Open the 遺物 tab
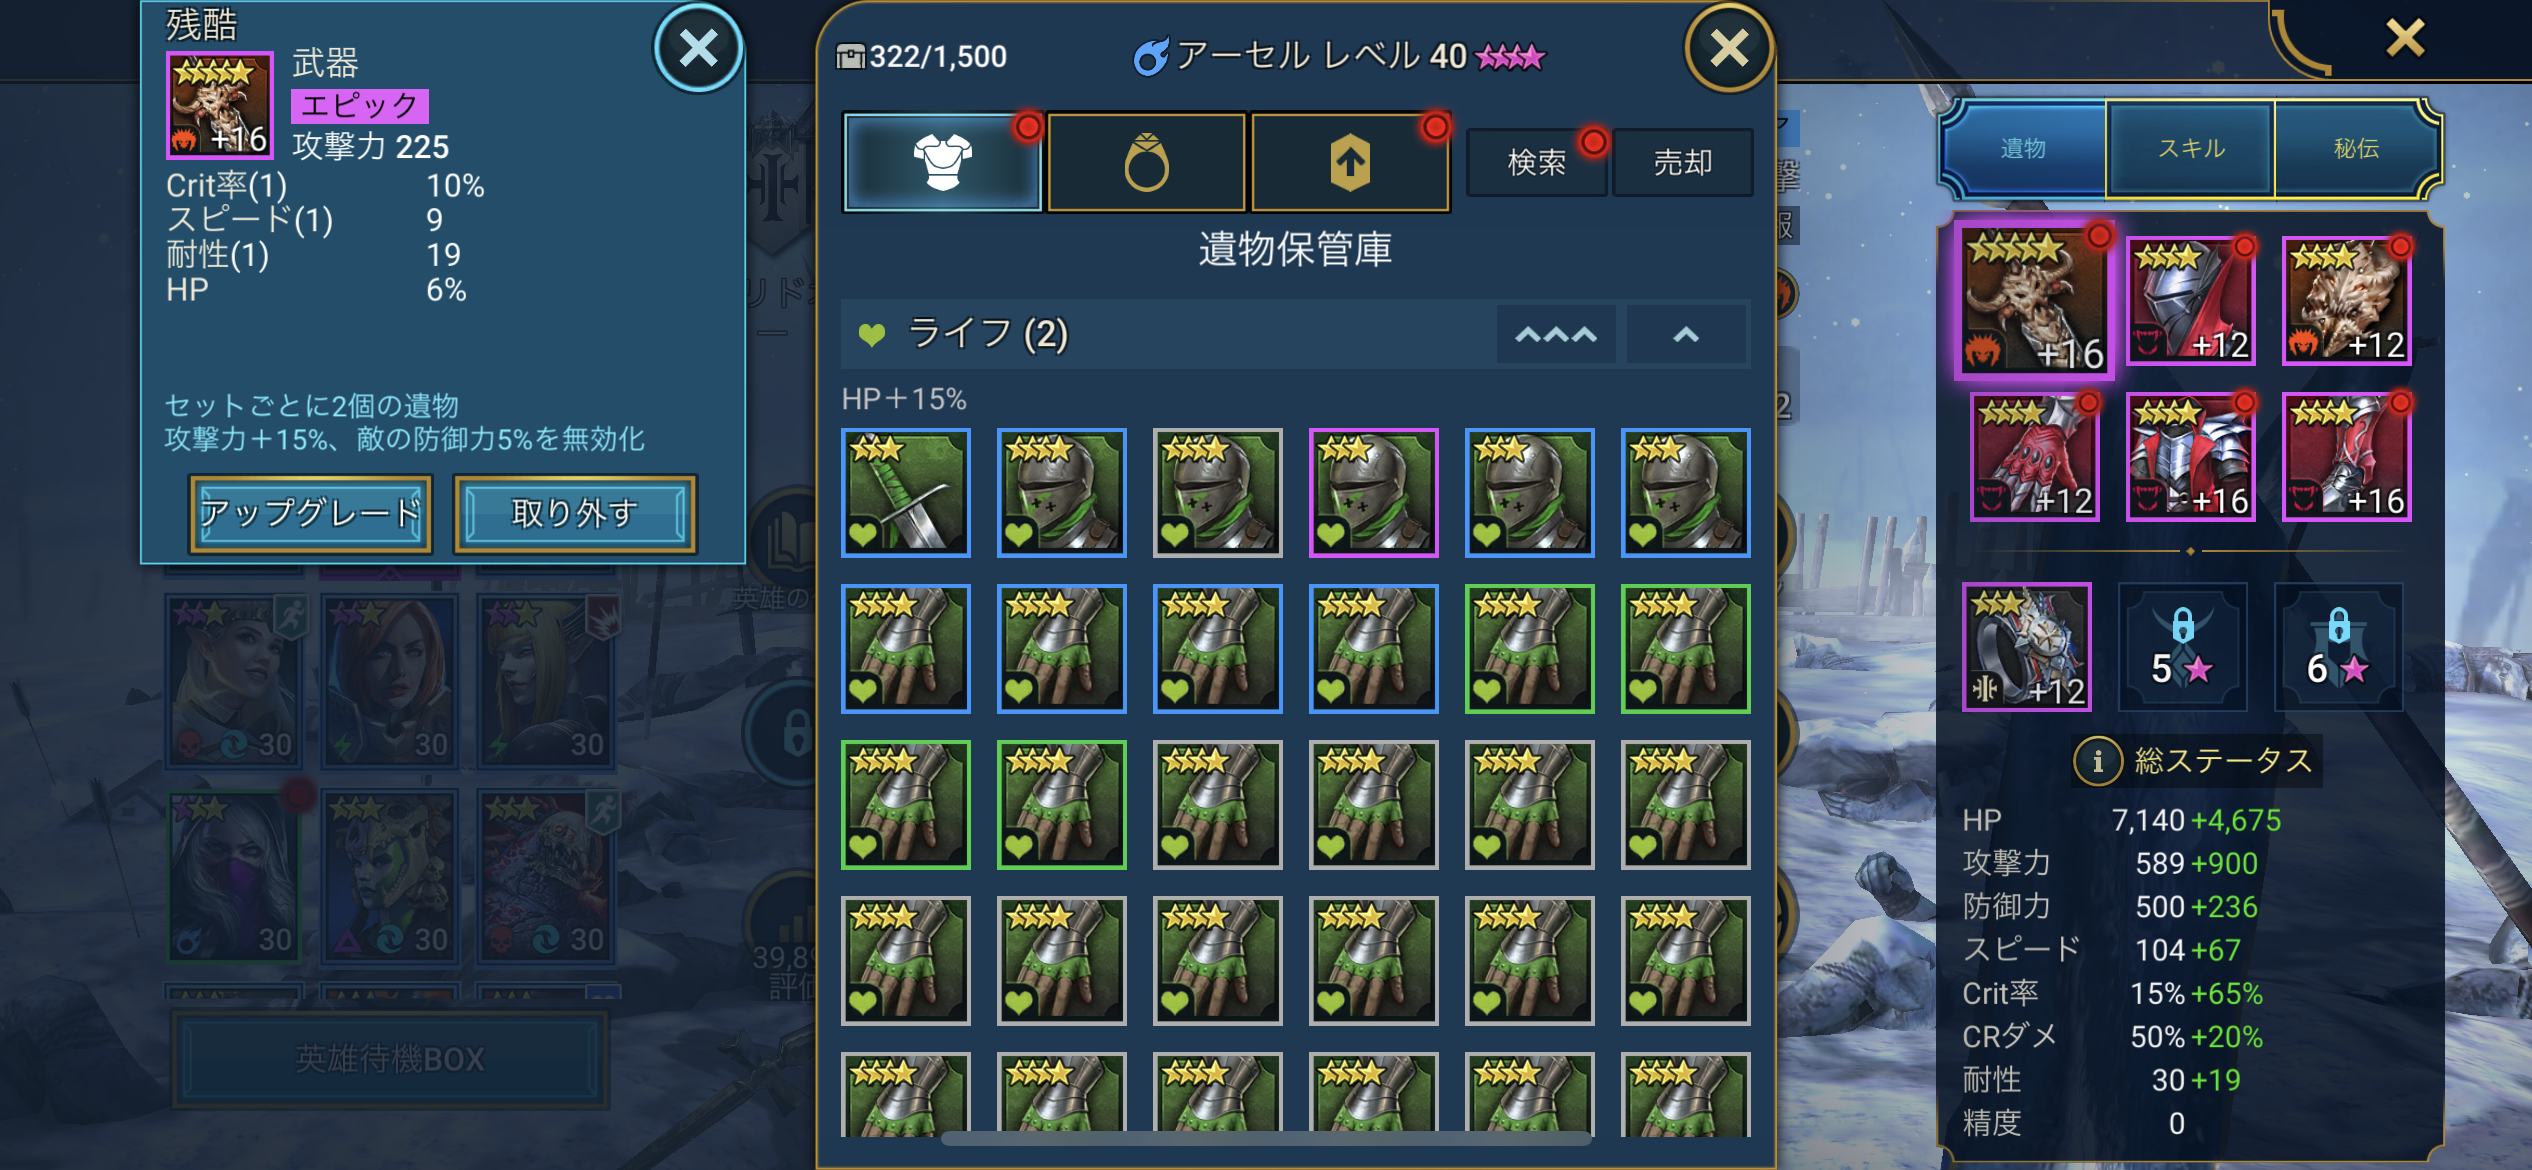The height and width of the screenshot is (1170, 2532). 2023,148
